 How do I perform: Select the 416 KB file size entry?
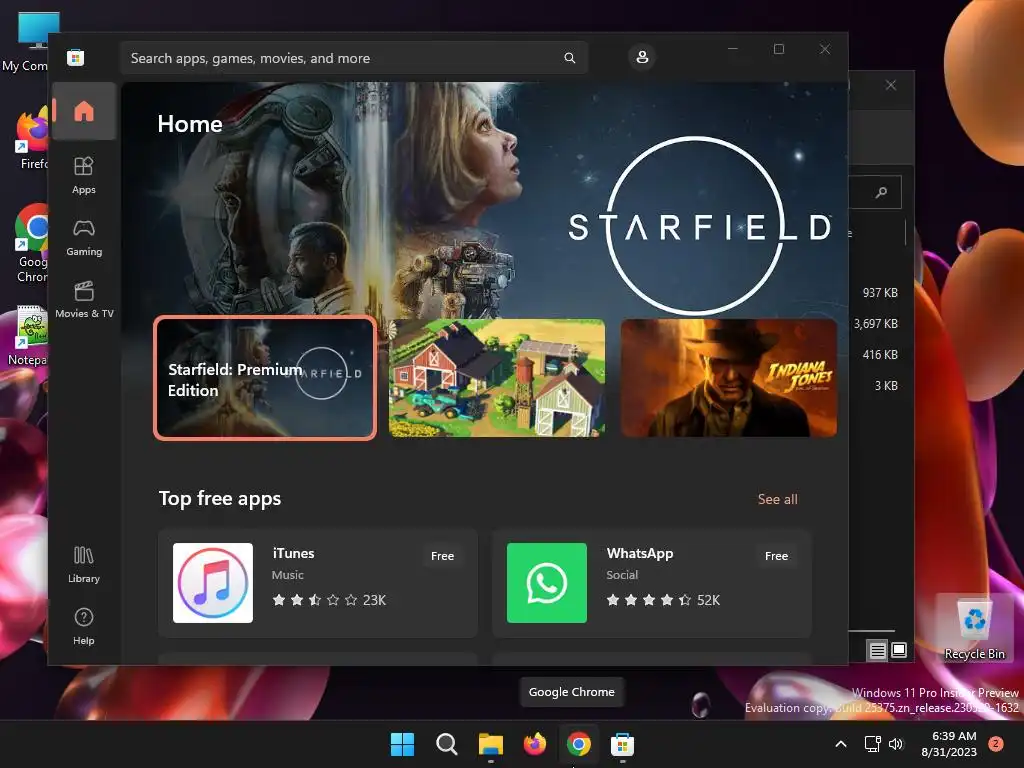coord(880,355)
